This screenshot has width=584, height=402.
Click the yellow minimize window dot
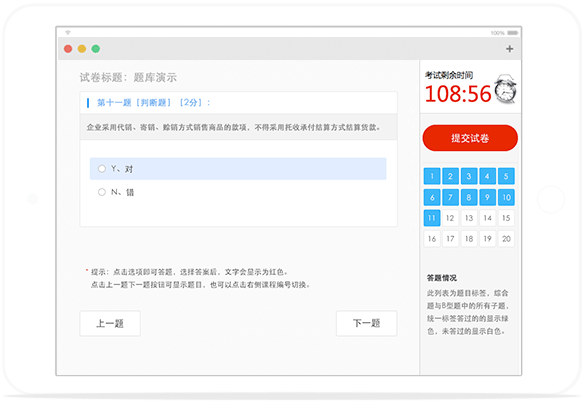coord(82,49)
